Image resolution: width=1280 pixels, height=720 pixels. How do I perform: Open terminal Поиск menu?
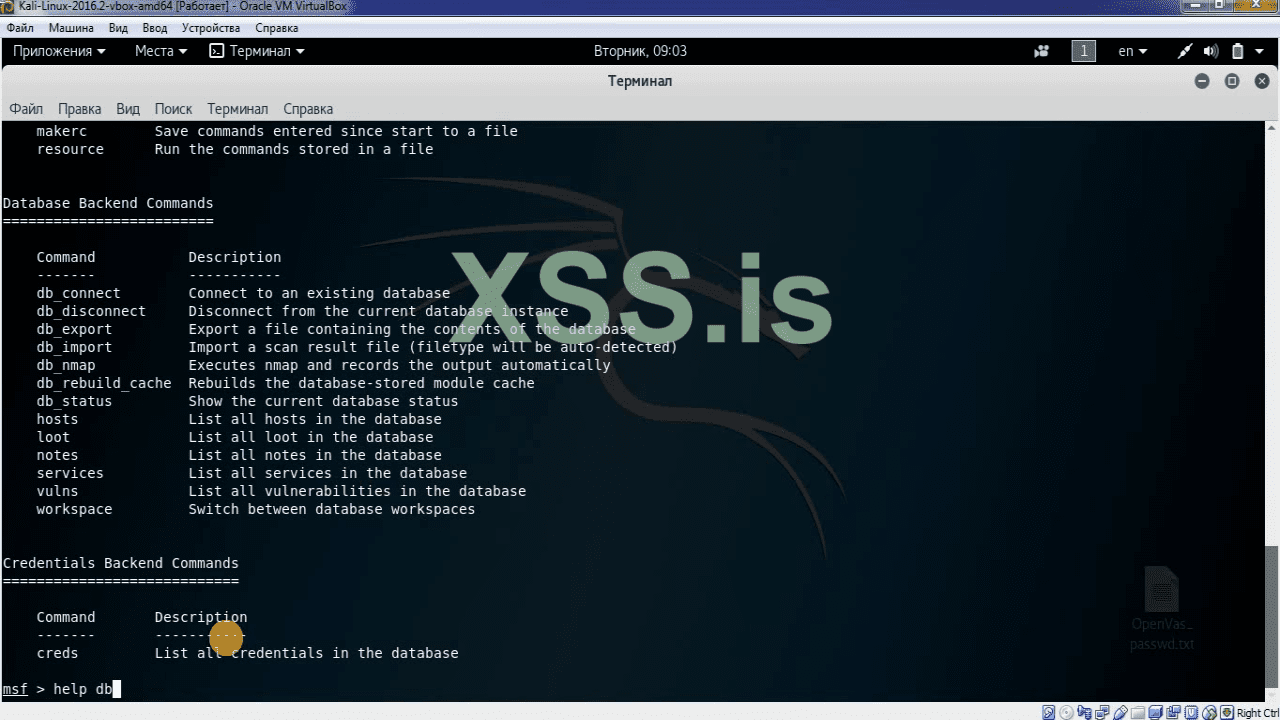click(173, 109)
